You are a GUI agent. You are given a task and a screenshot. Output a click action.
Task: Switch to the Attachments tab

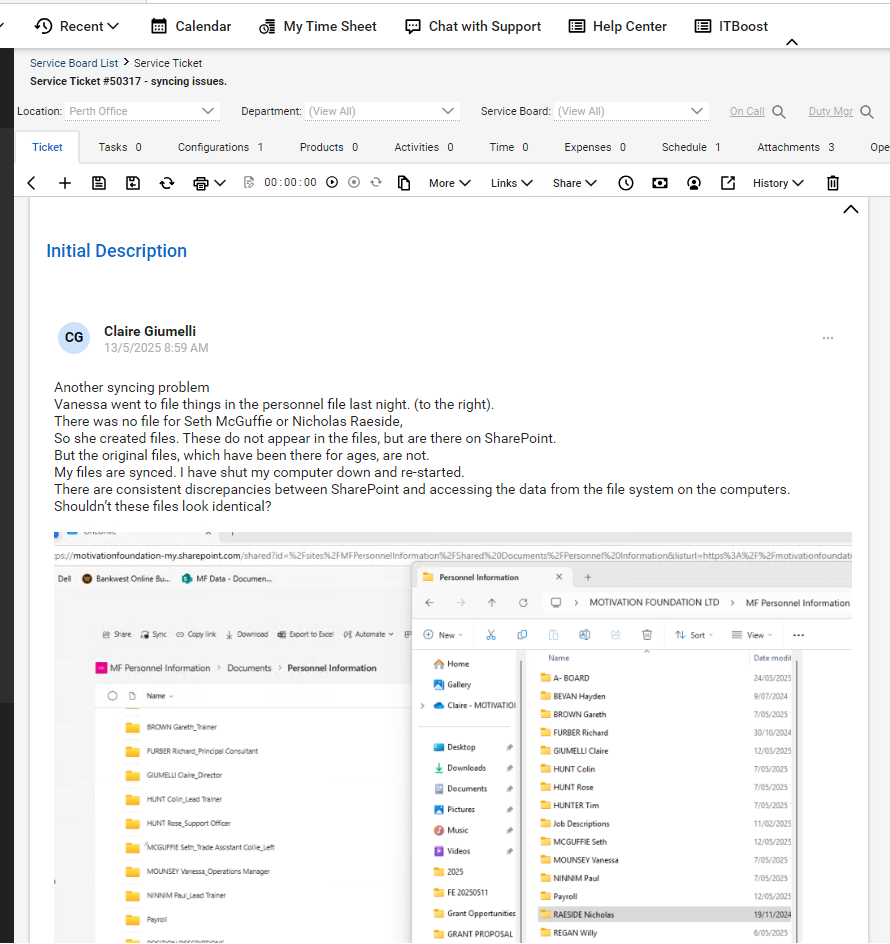(795, 148)
